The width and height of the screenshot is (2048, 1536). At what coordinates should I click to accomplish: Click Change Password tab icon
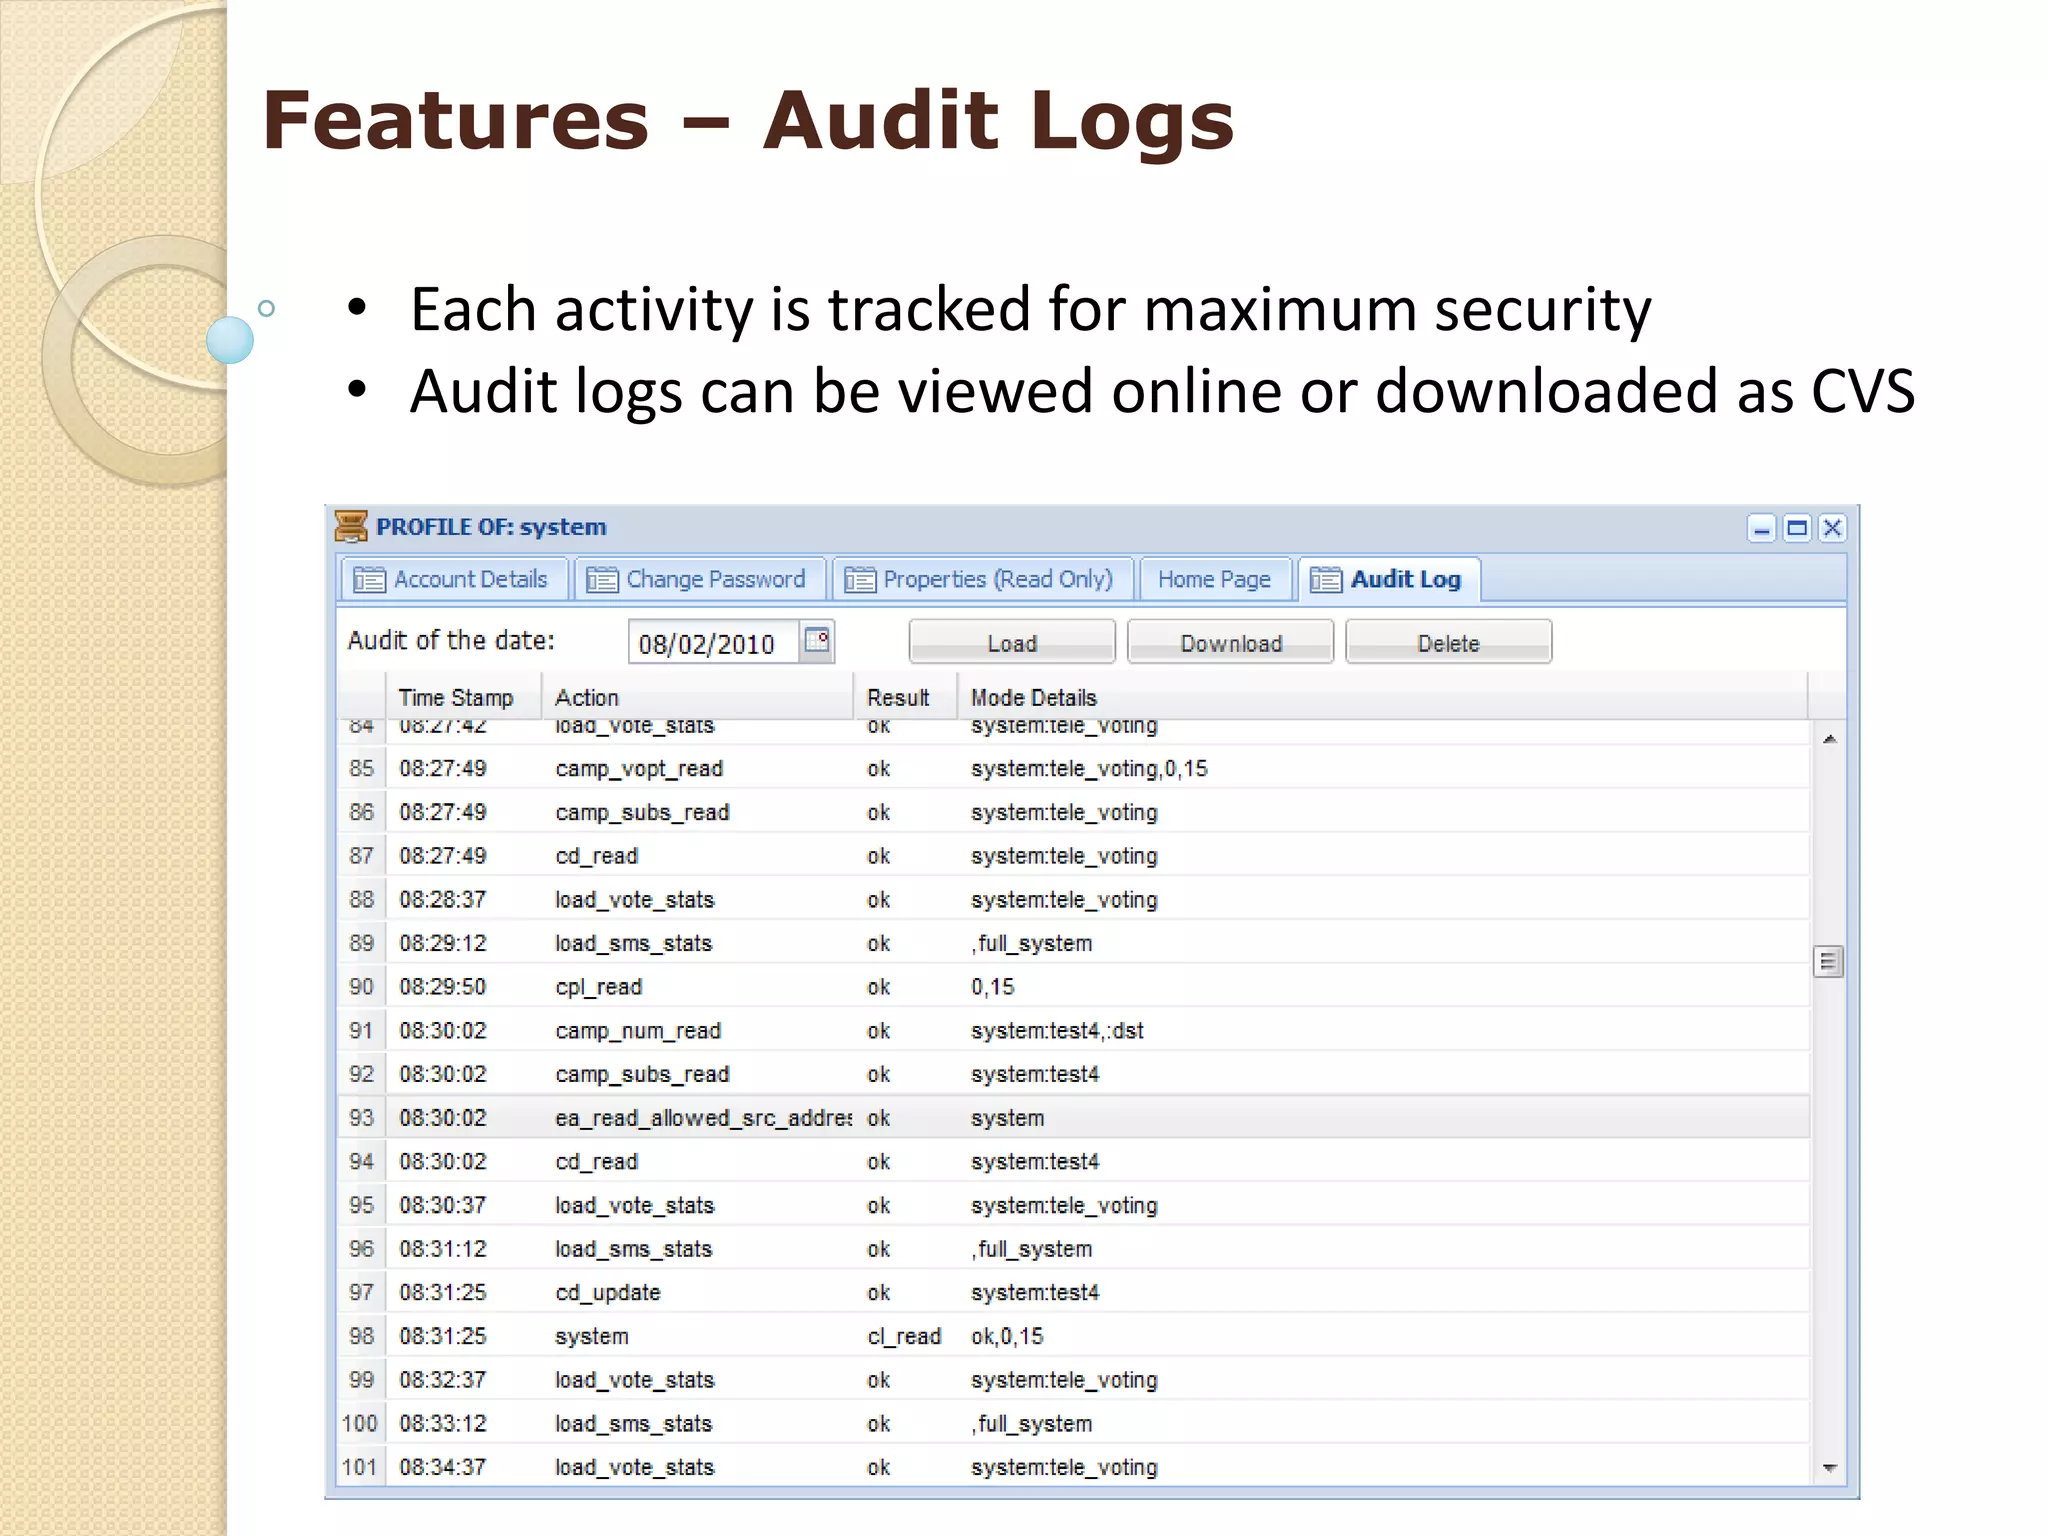click(602, 580)
